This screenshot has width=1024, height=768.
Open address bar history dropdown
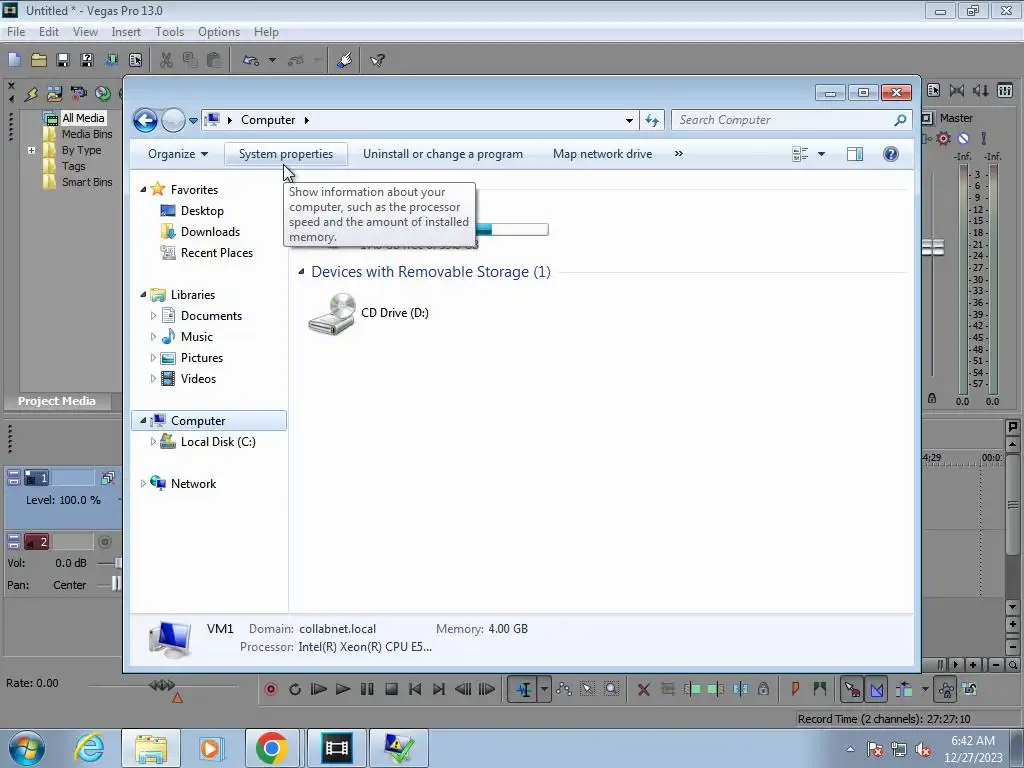(x=629, y=120)
